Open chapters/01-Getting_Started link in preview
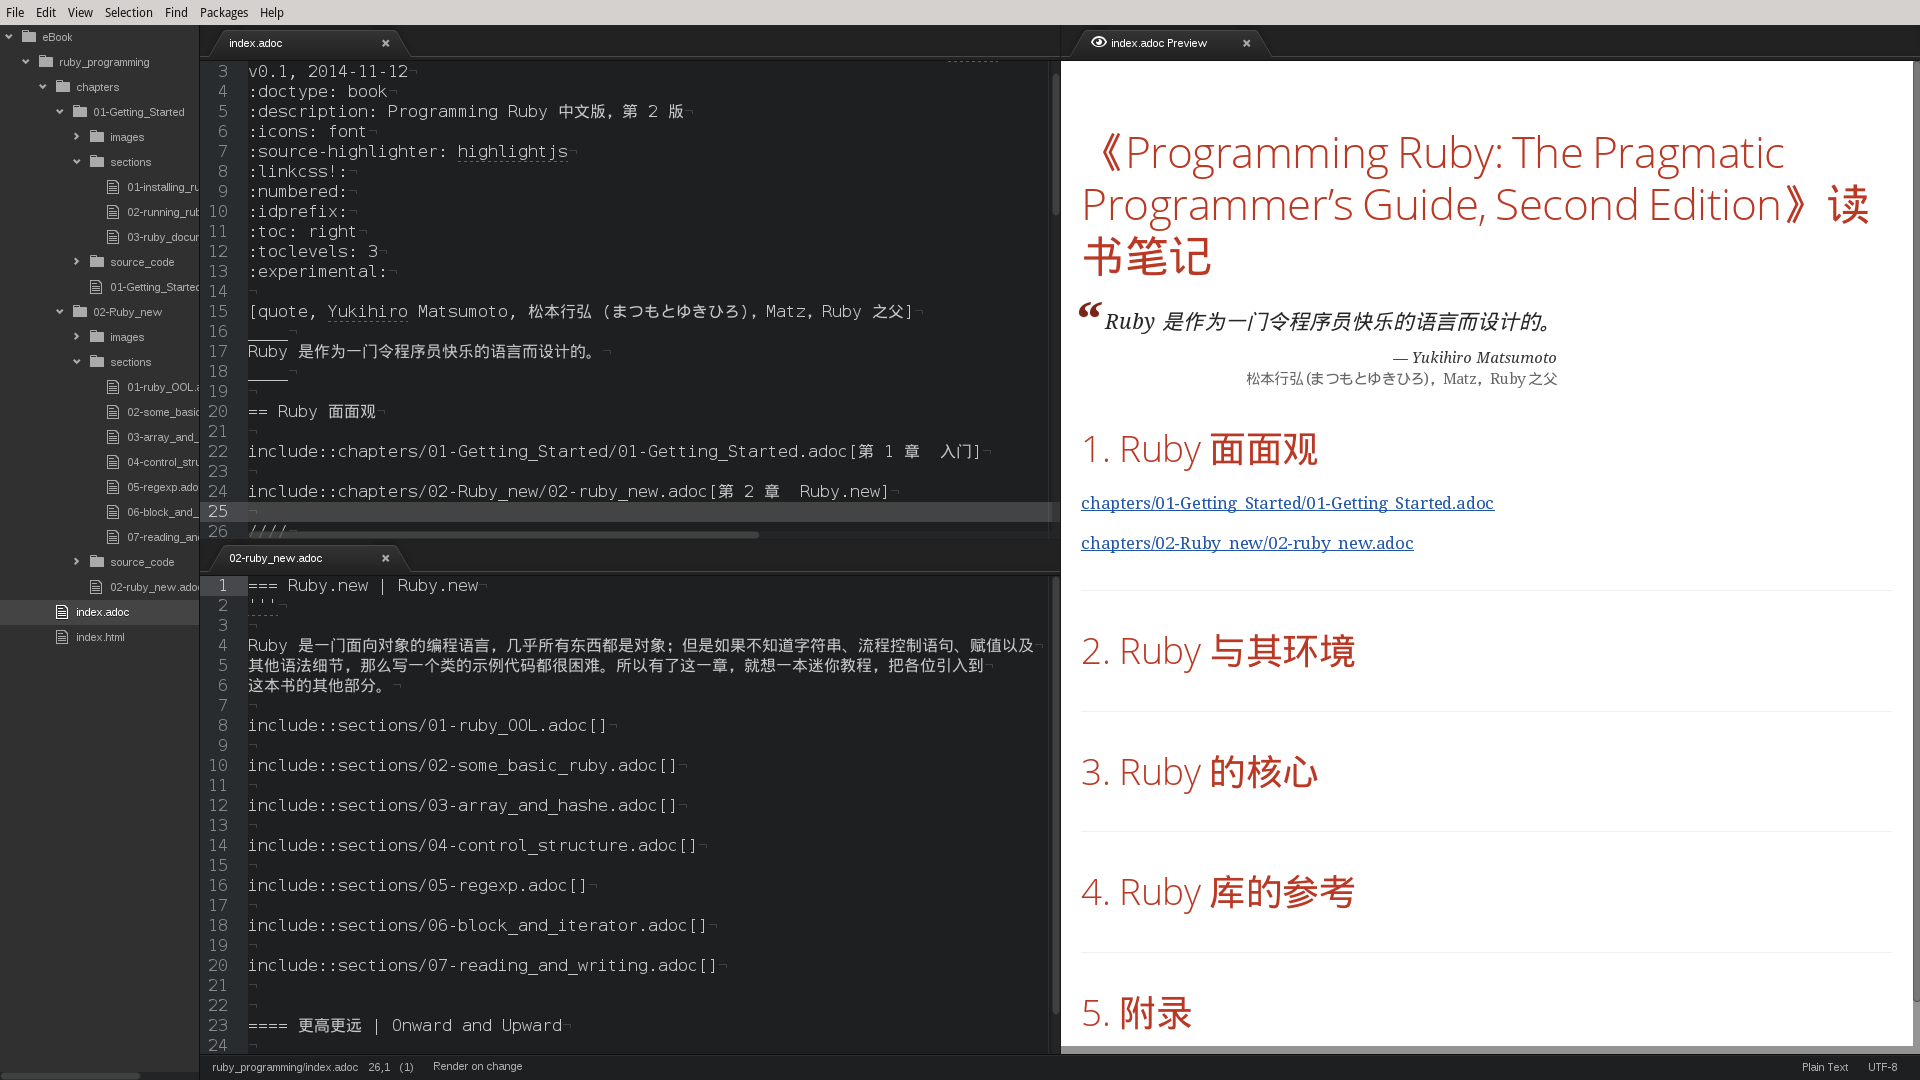This screenshot has height=1080, width=1920. tap(1286, 503)
